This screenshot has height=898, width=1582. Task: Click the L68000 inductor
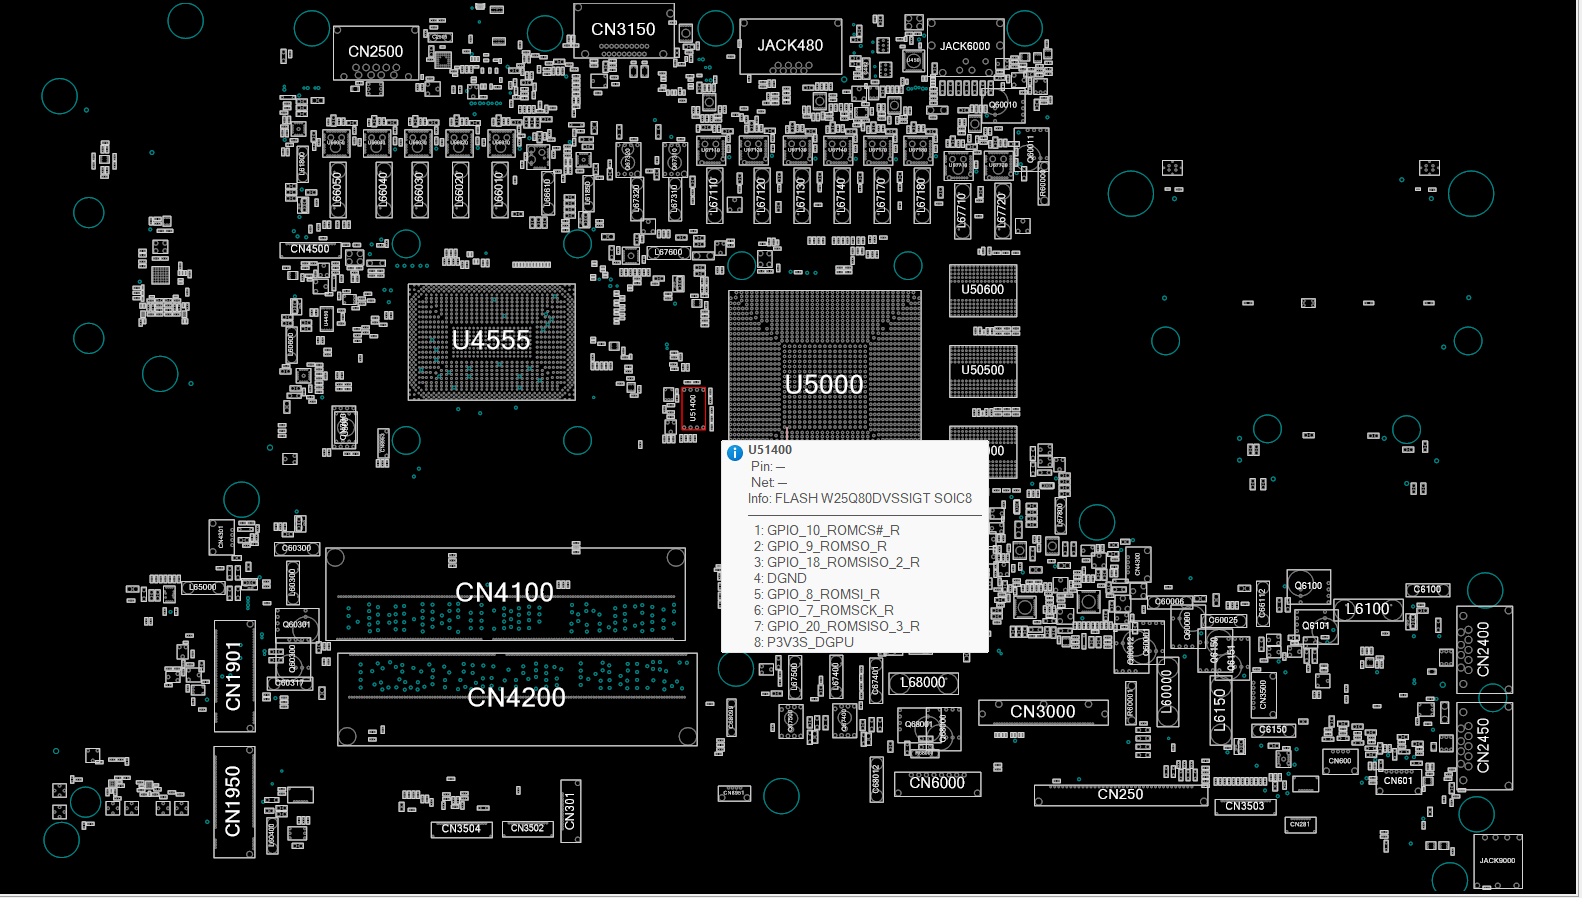pyautogui.click(x=922, y=683)
